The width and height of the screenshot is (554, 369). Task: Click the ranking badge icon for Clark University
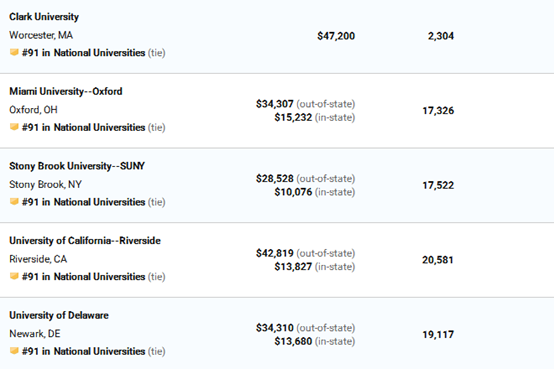point(14,52)
